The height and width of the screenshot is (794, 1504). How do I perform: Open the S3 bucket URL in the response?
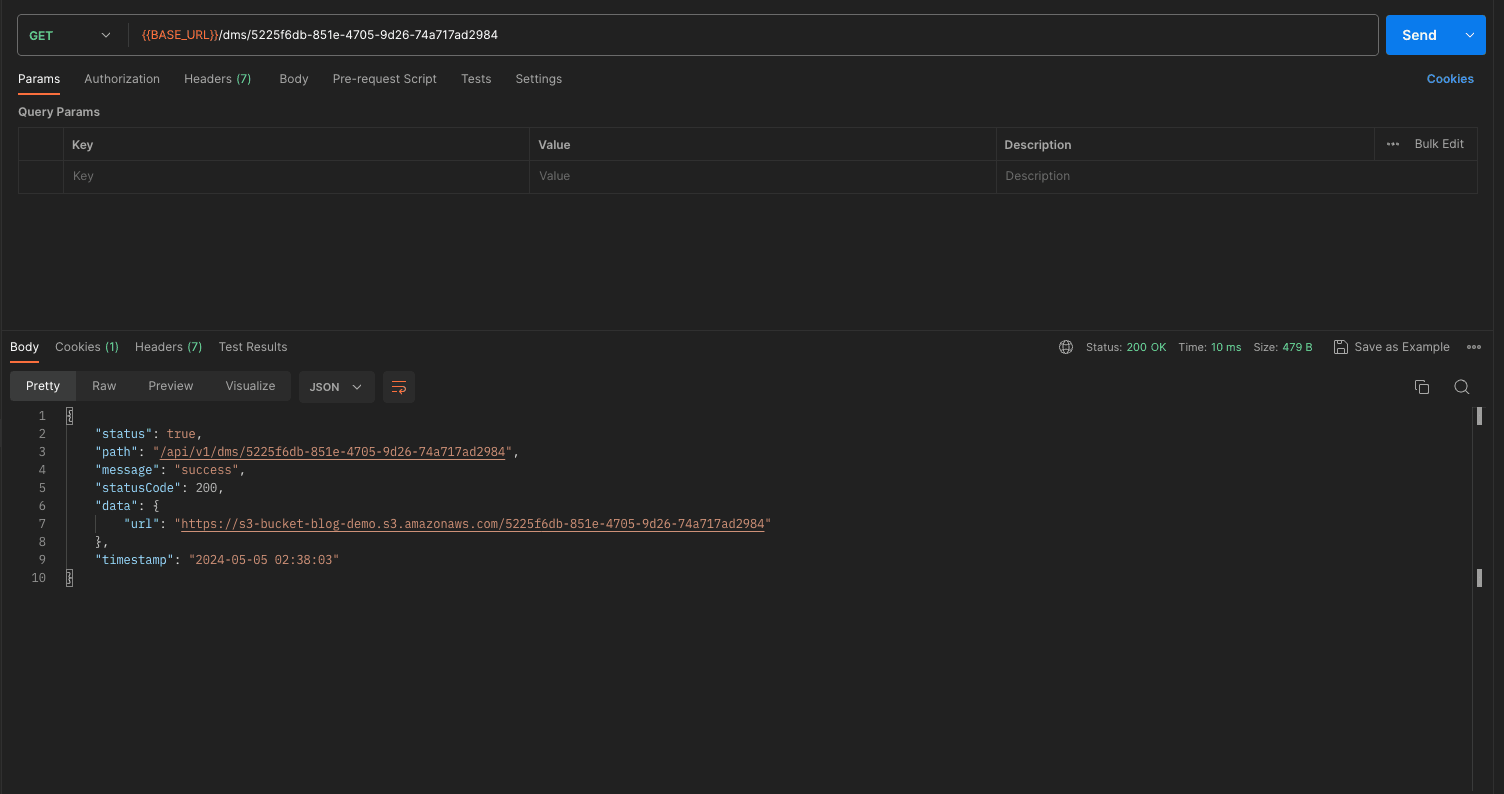click(472, 523)
